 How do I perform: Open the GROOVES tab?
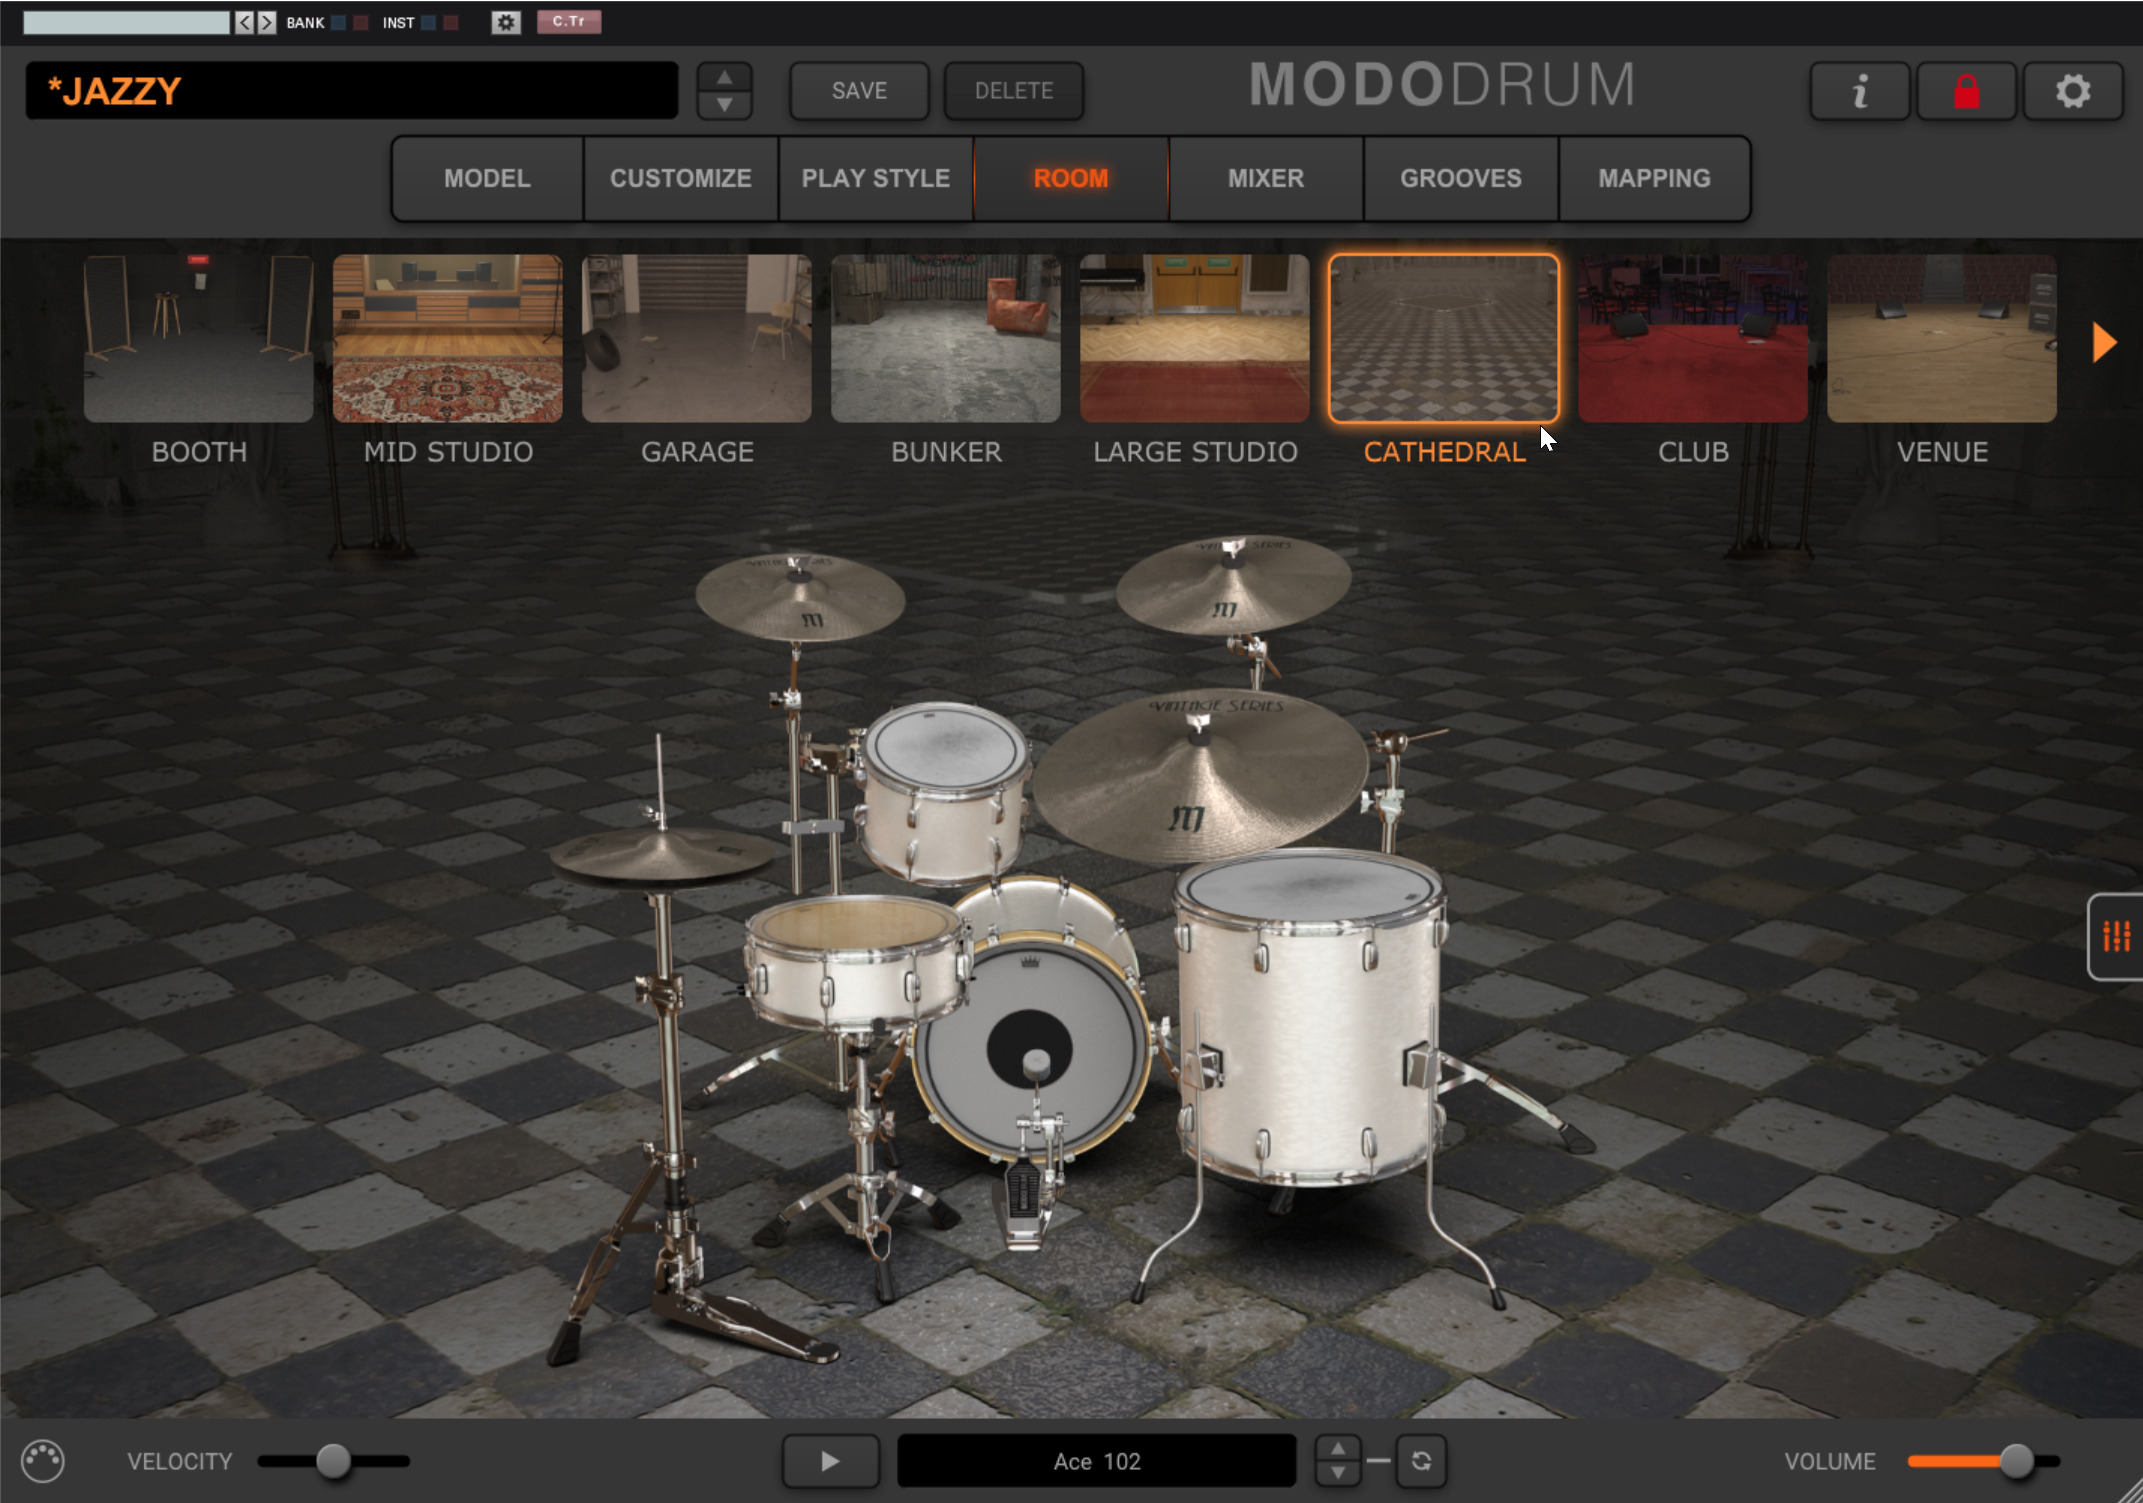pyautogui.click(x=1461, y=179)
